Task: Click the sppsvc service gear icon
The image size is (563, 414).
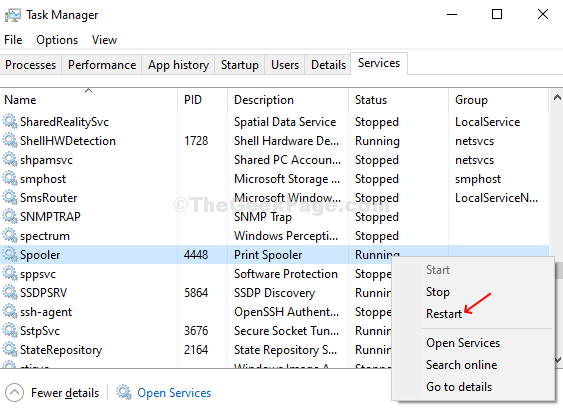Action: coord(10,274)
